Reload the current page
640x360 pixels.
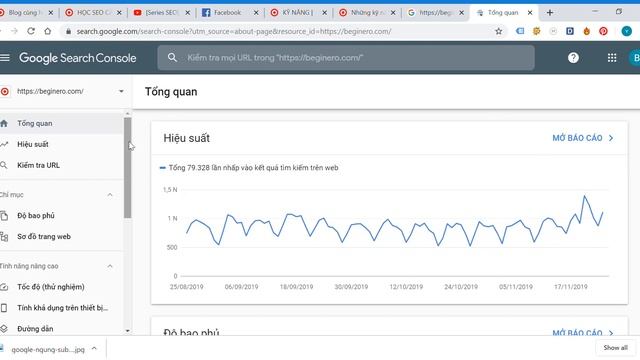click(x=31, y=31)
